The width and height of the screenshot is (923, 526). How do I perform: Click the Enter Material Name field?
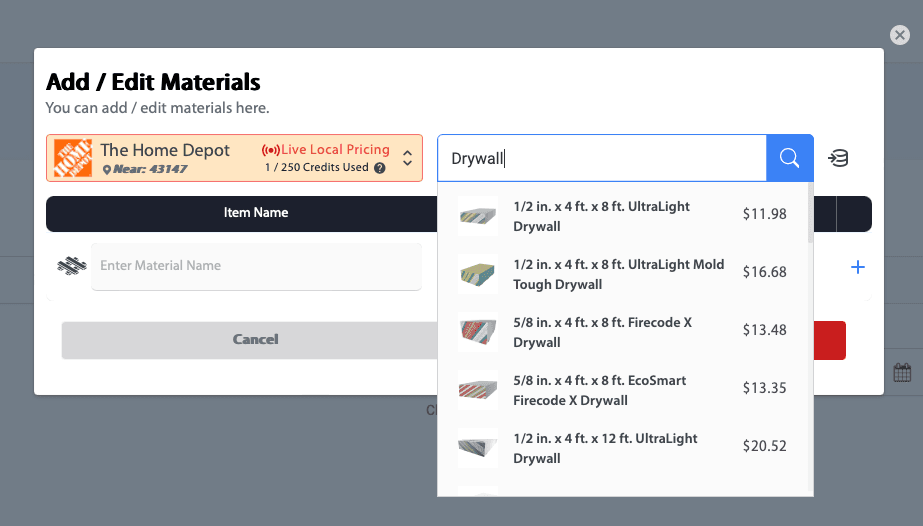coord(256,266)
